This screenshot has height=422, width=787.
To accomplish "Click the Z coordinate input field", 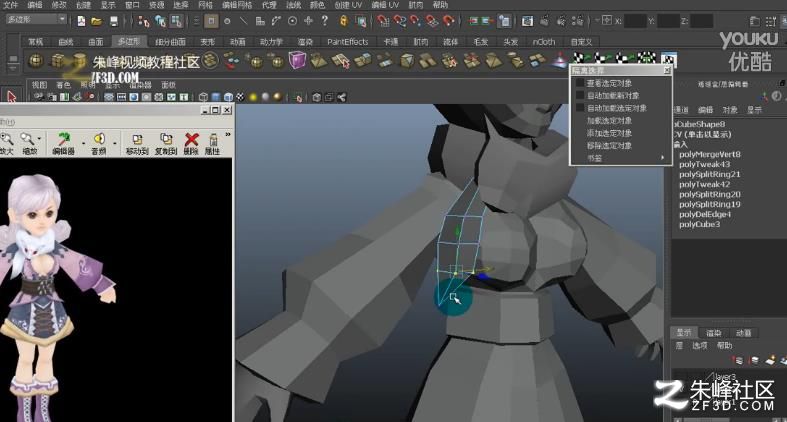I will 701,21.
